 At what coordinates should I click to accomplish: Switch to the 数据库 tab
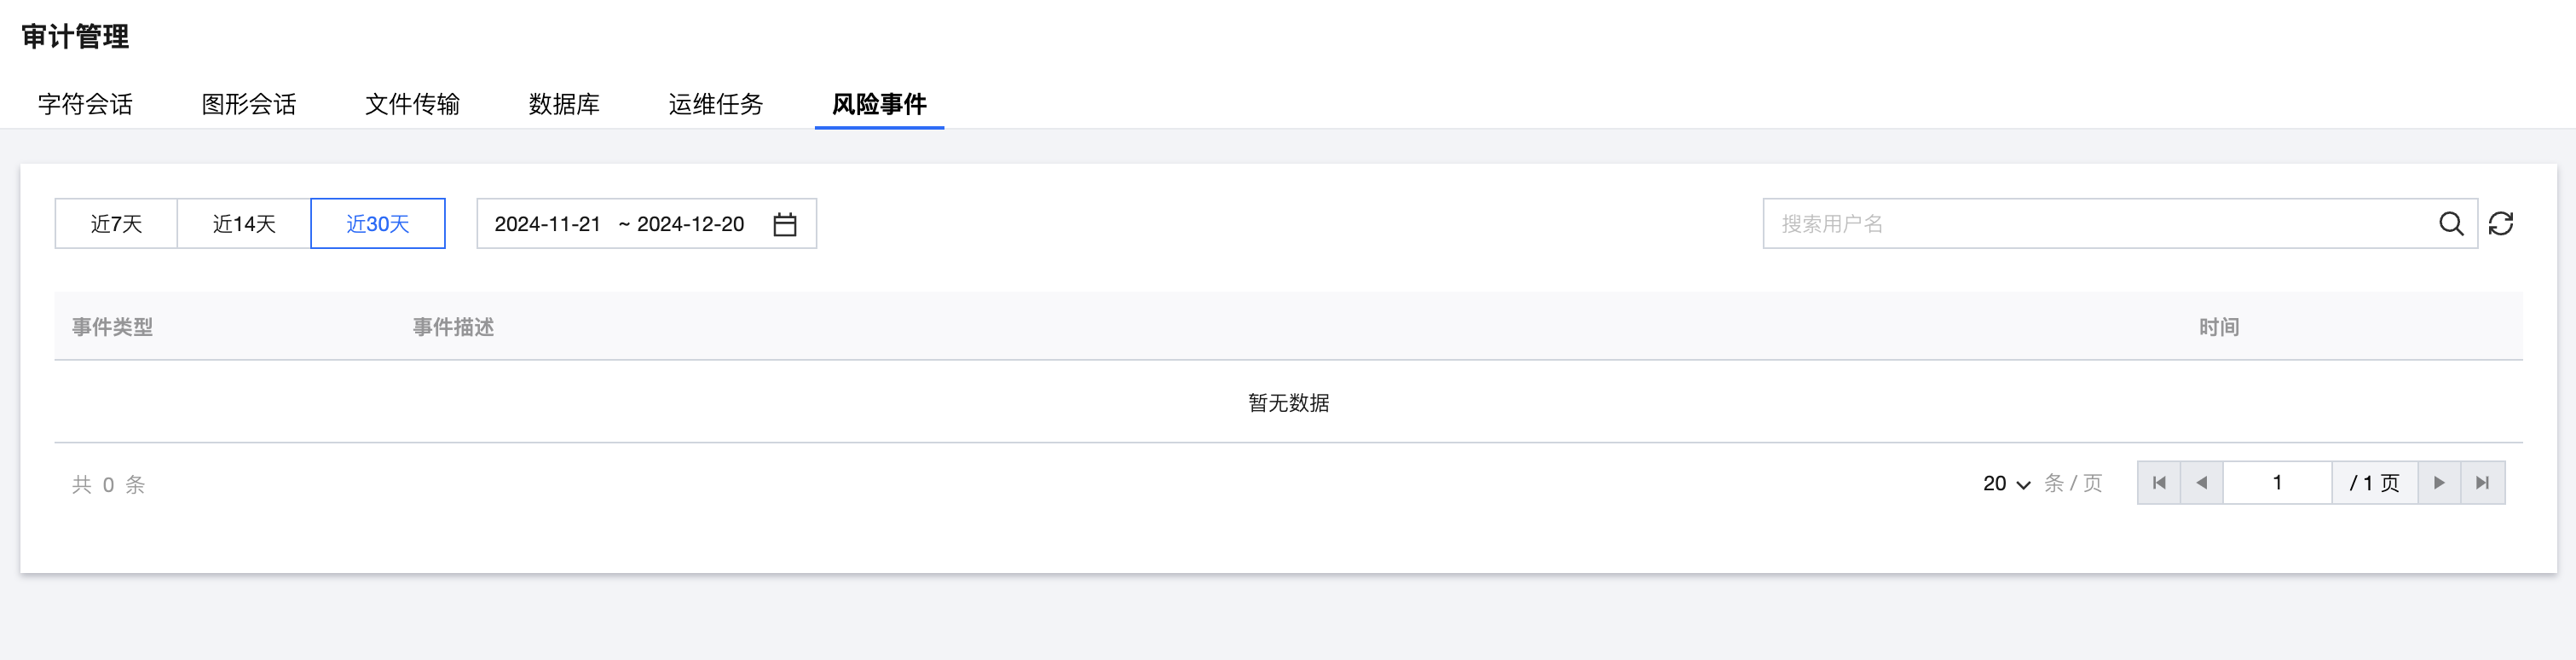564,104
